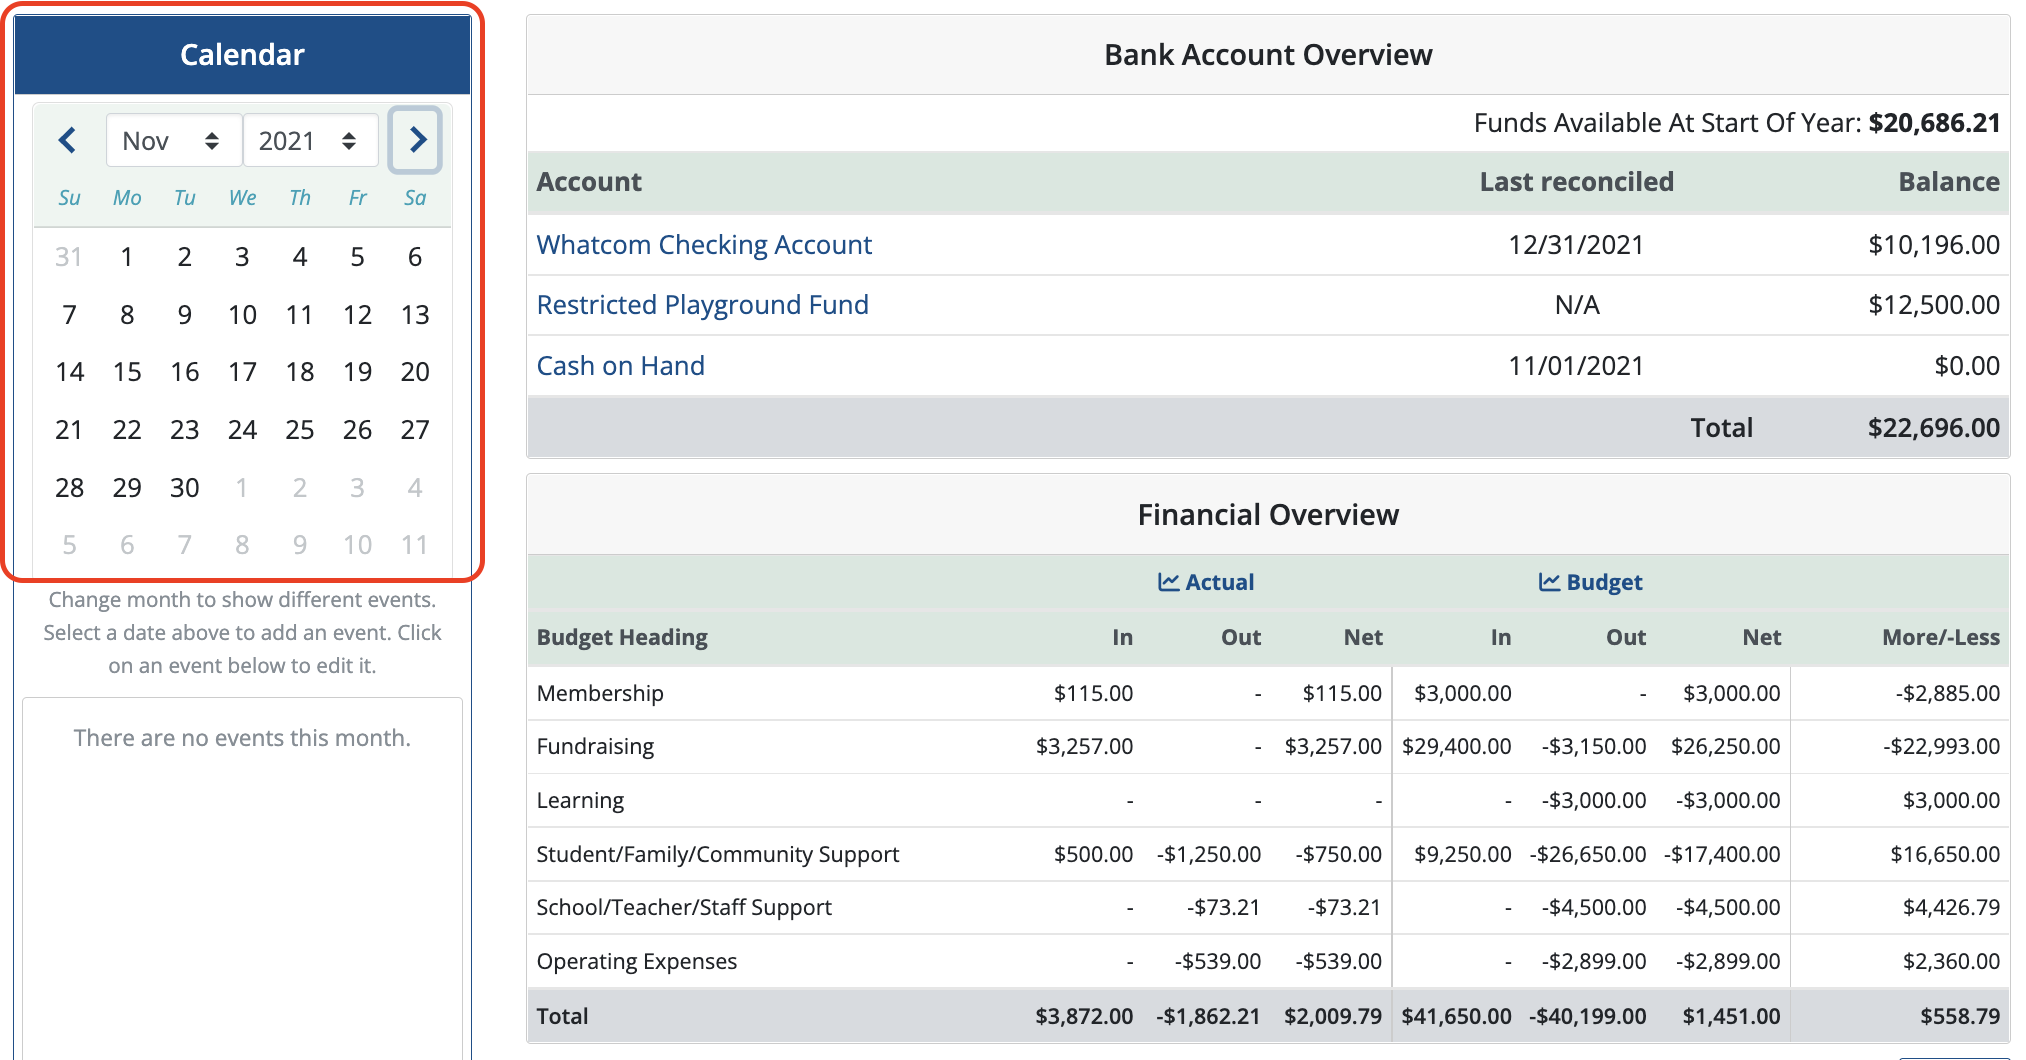Click the More/-Less column header
Viewport: 2026px width, 1060px height.
pyautogui.click(x=1941, y=637)
